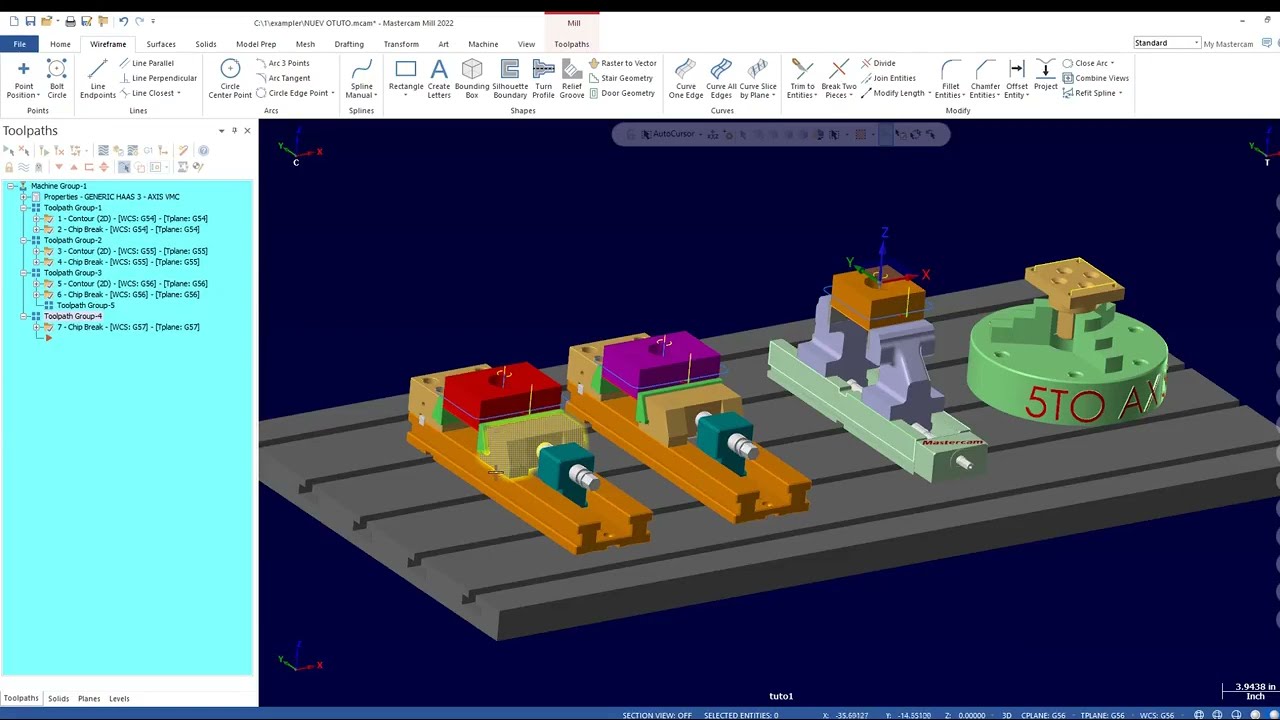Select the Project tool
The width and height of the screenshot is (1280, 720).
click(1045, 75)
